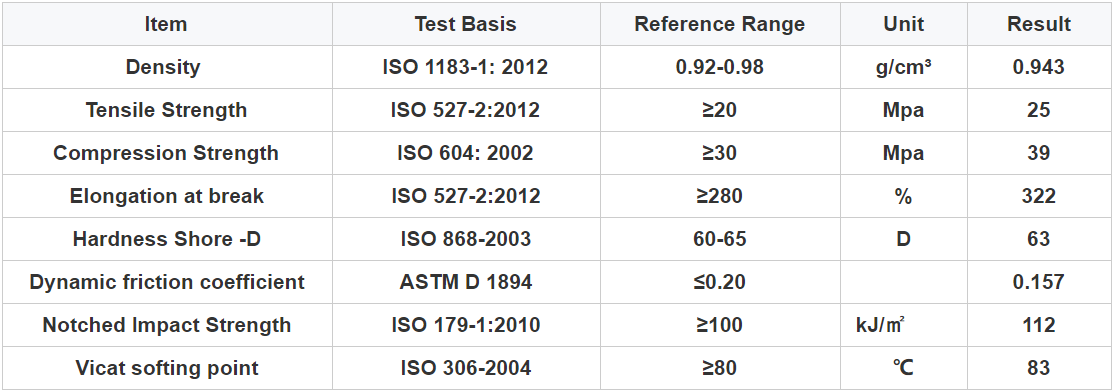This screenshot has width=1114, height=392.
Task: Select the Notched Impact Strength cell
Action: (166, 325)
